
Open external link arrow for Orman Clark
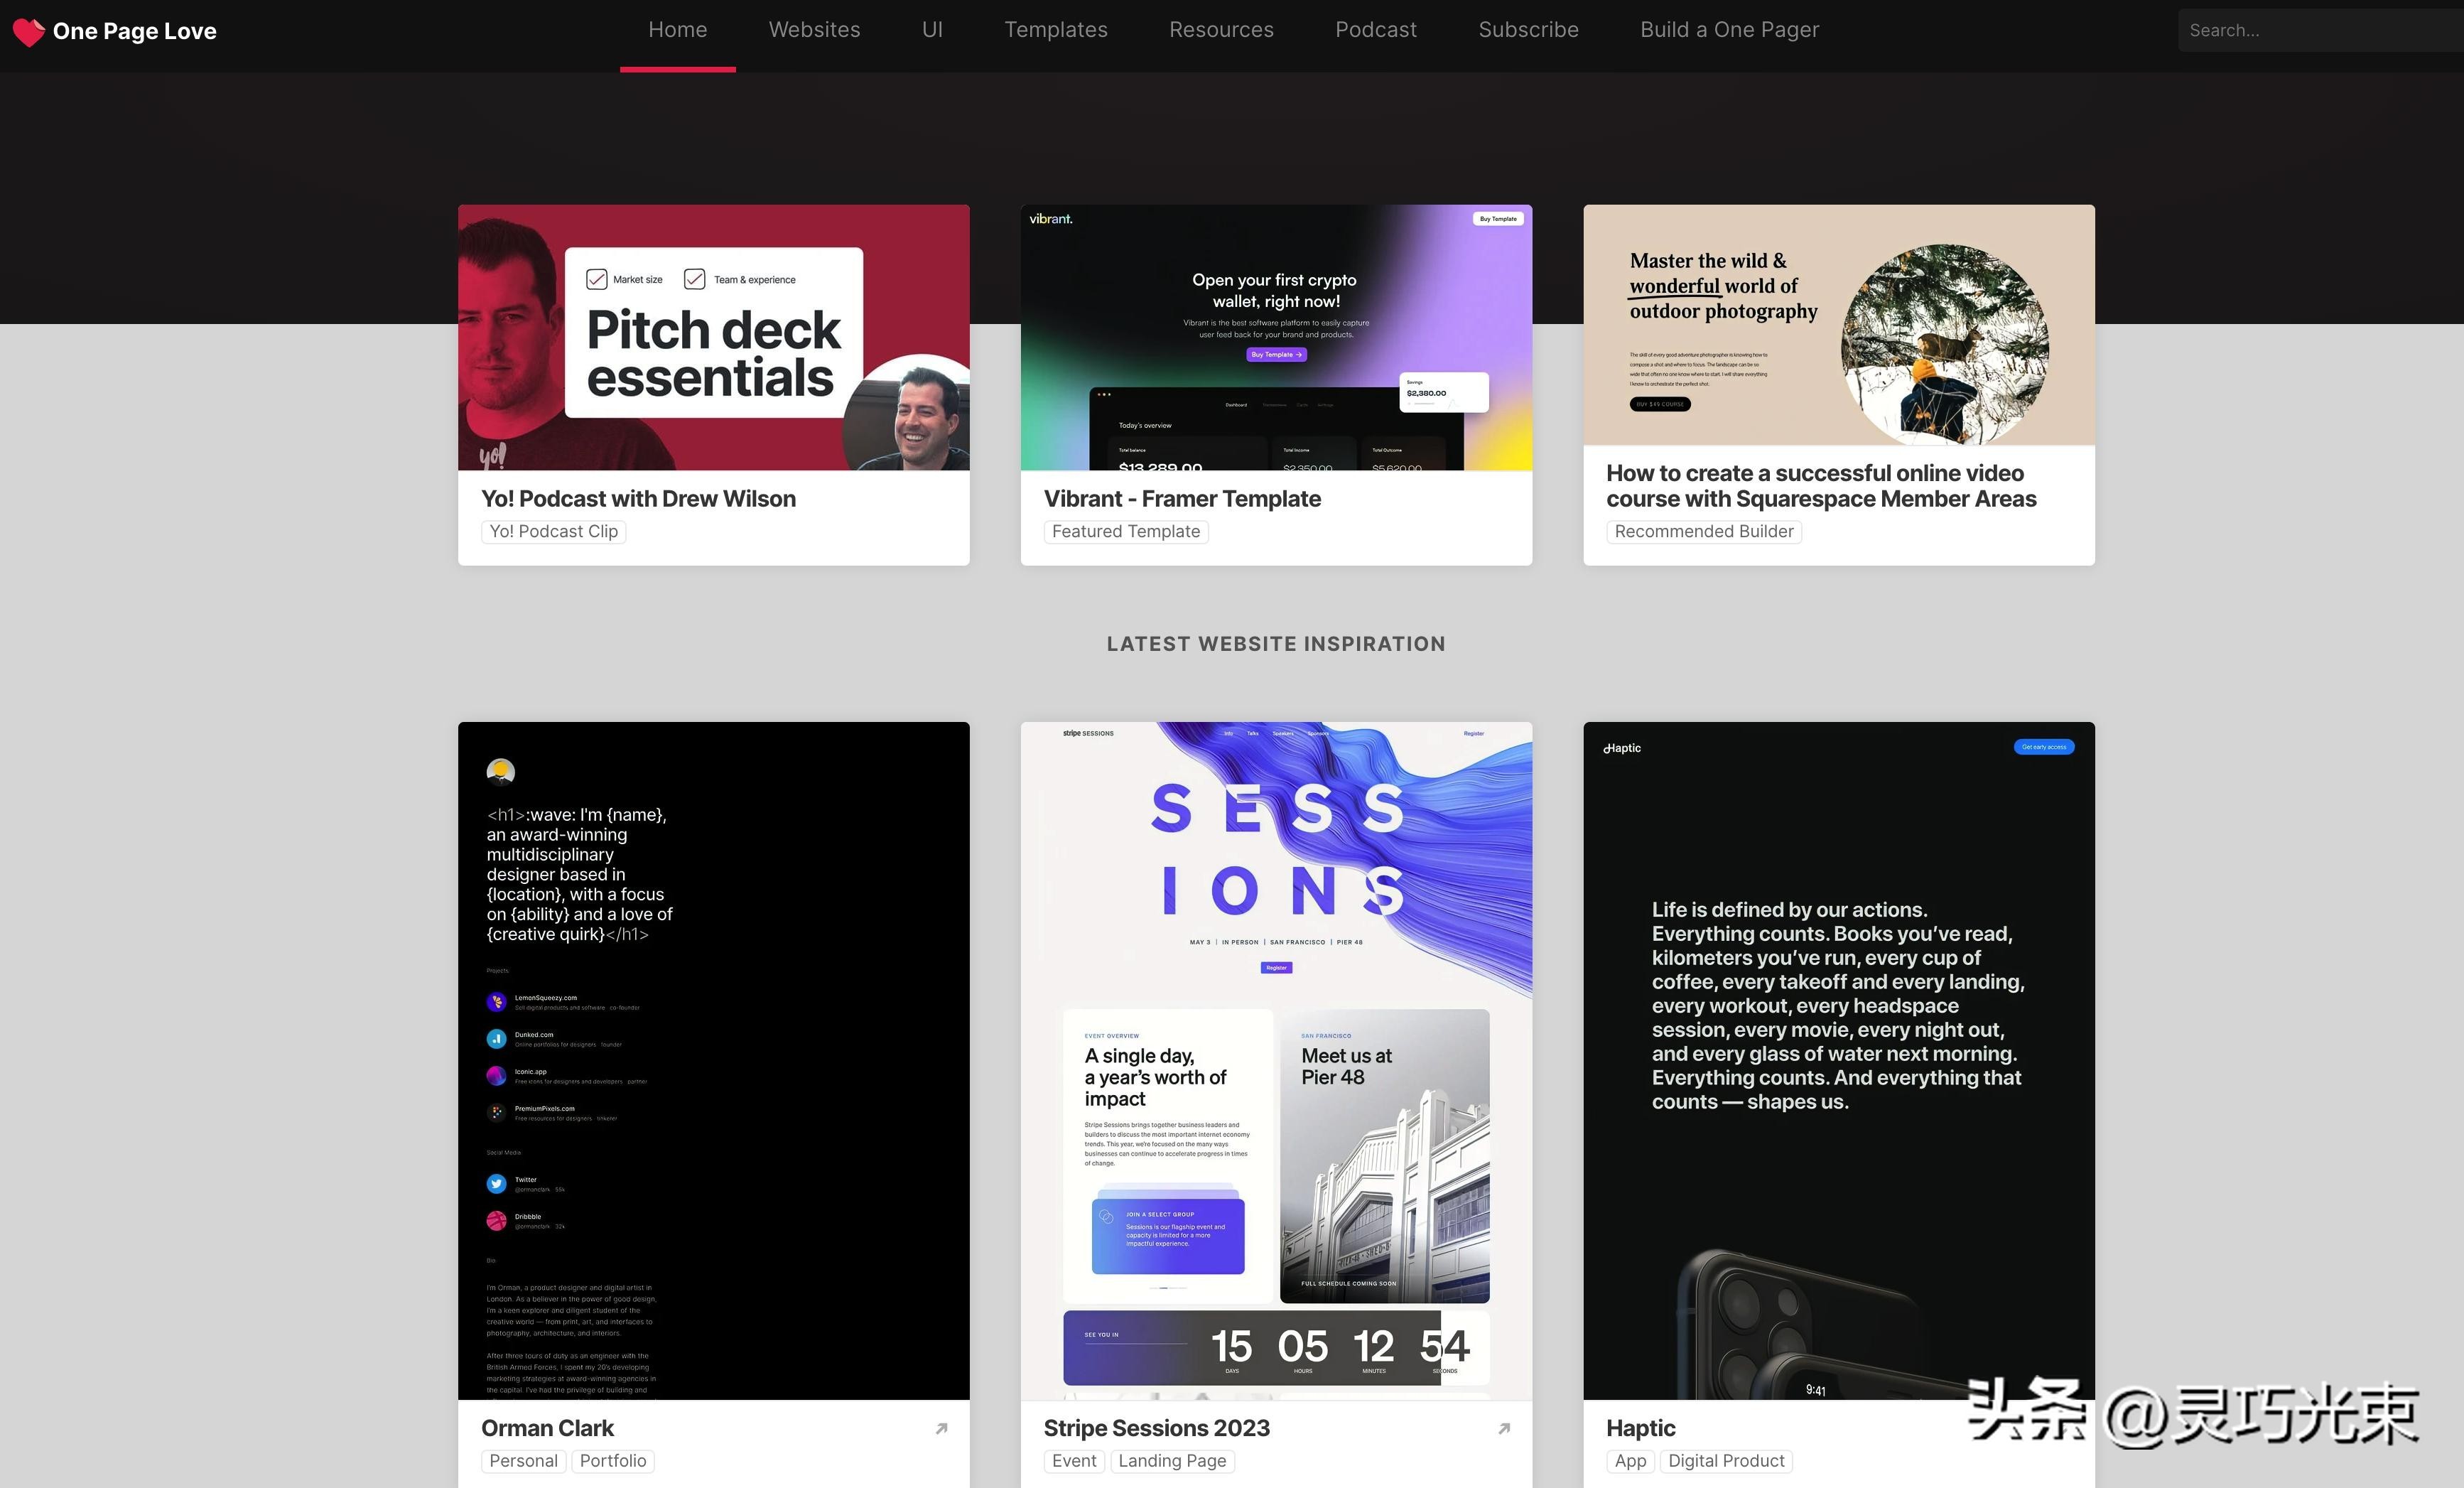click(941, 1428)
